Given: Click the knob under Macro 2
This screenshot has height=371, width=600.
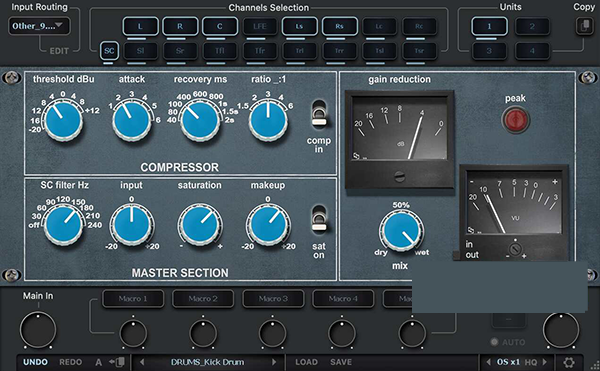Looking at the screenshot, I should [x=203, y=334].
